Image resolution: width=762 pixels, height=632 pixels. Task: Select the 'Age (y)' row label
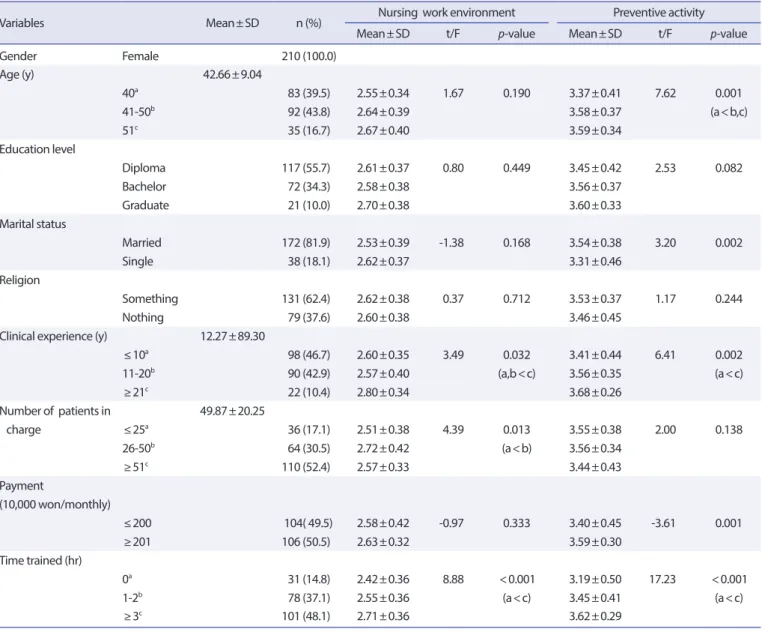pos(17,74)
